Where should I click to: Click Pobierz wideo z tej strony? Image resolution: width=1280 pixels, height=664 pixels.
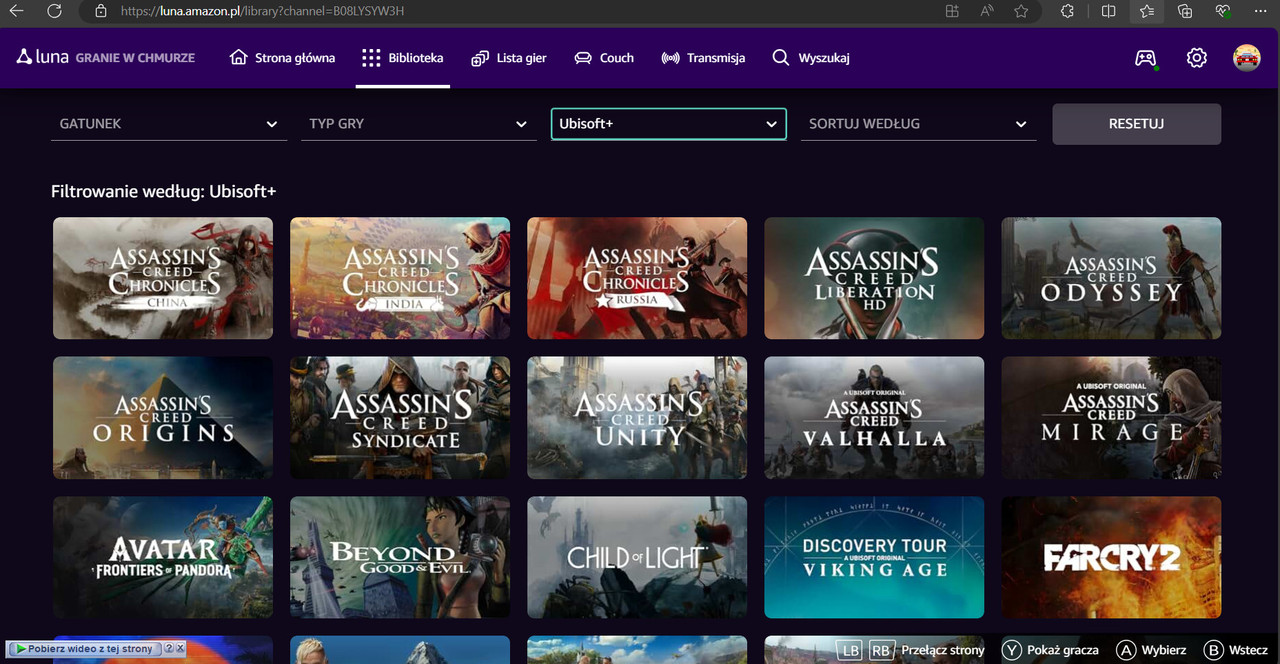point(84,649)
